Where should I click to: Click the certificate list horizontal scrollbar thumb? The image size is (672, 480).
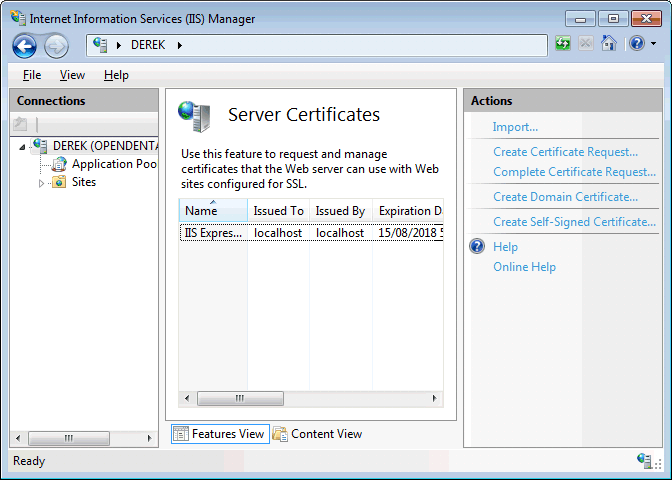(240, 398)
